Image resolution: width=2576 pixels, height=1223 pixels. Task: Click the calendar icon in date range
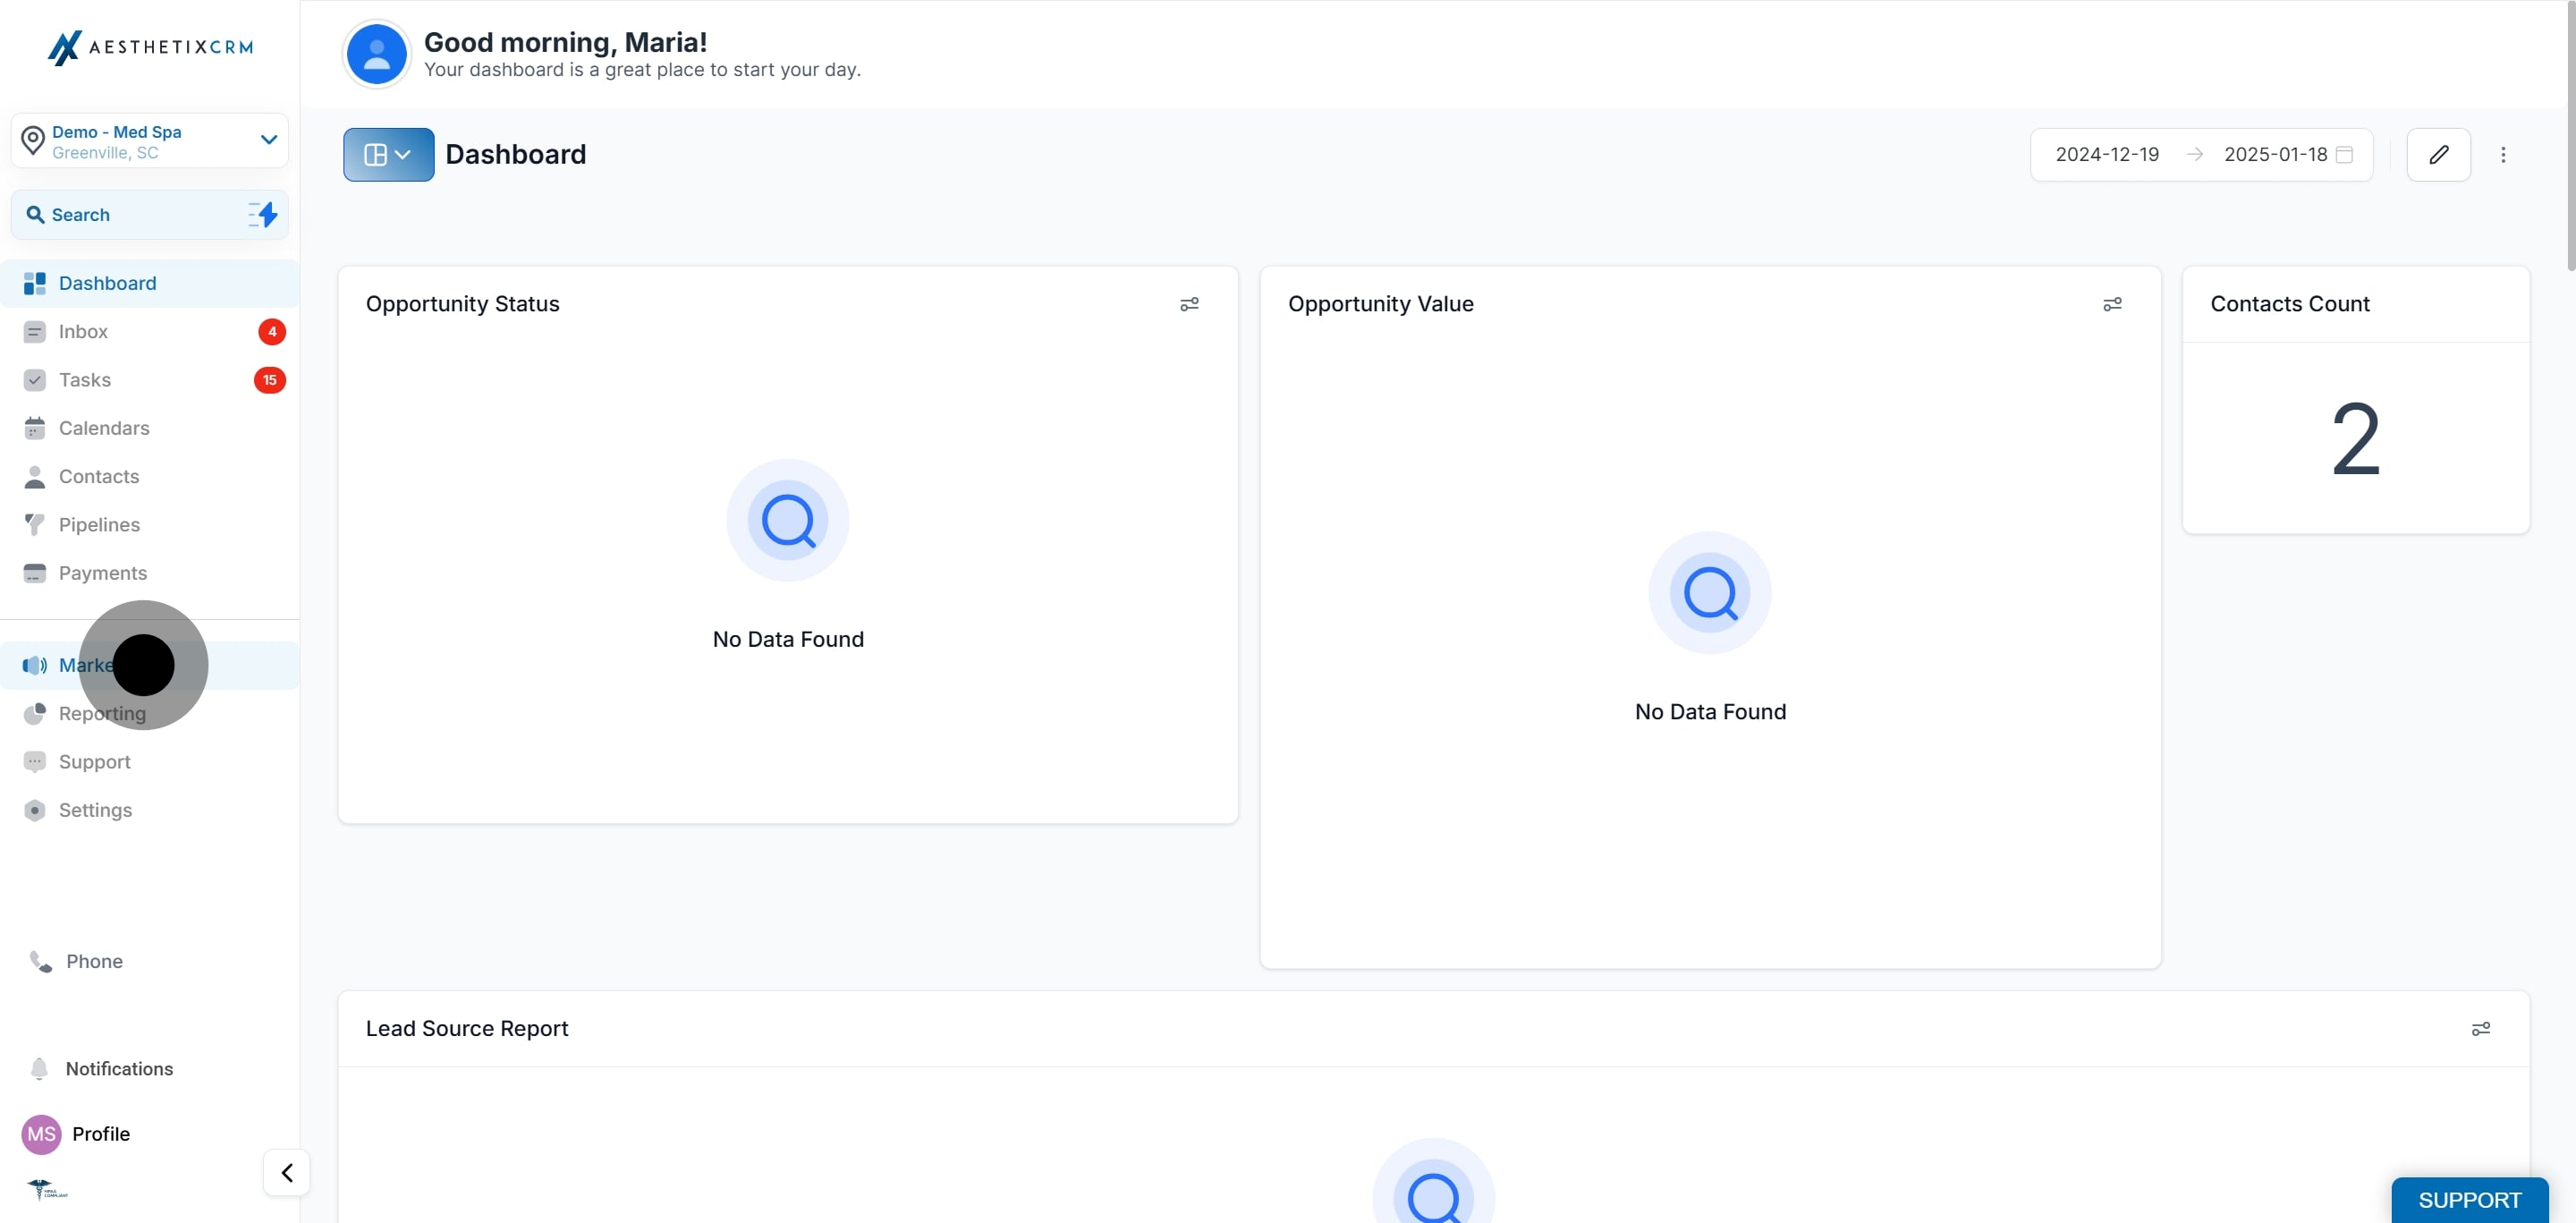(2344, 155)
